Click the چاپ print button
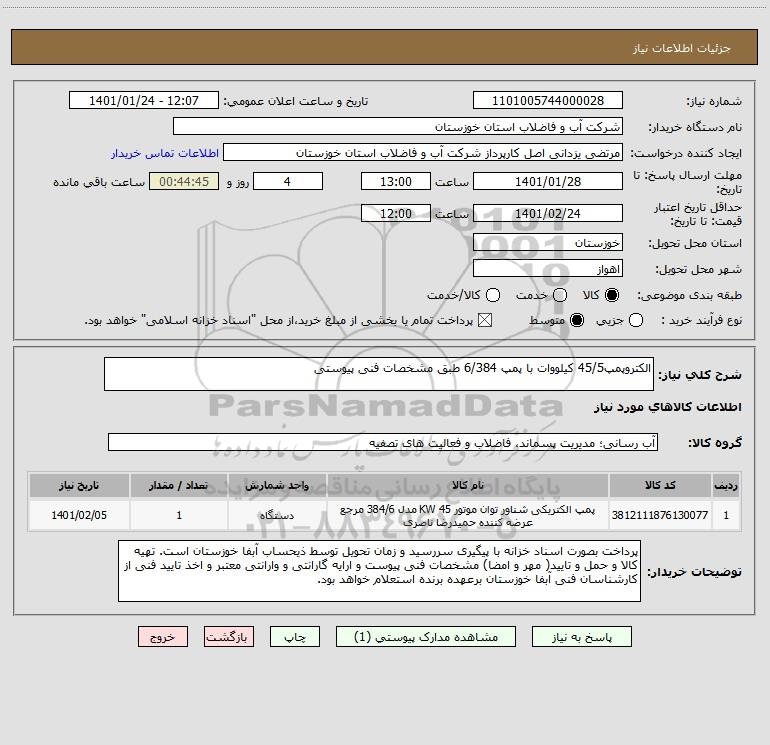Screen dimensions: 770x745 click(295, 637)
